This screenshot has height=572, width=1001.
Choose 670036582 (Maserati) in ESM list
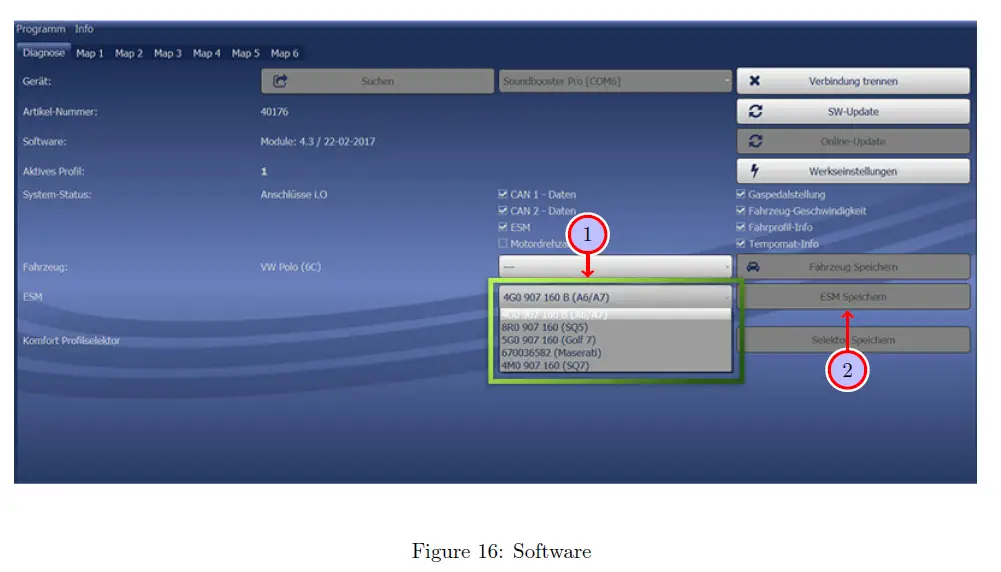[615, 352]
